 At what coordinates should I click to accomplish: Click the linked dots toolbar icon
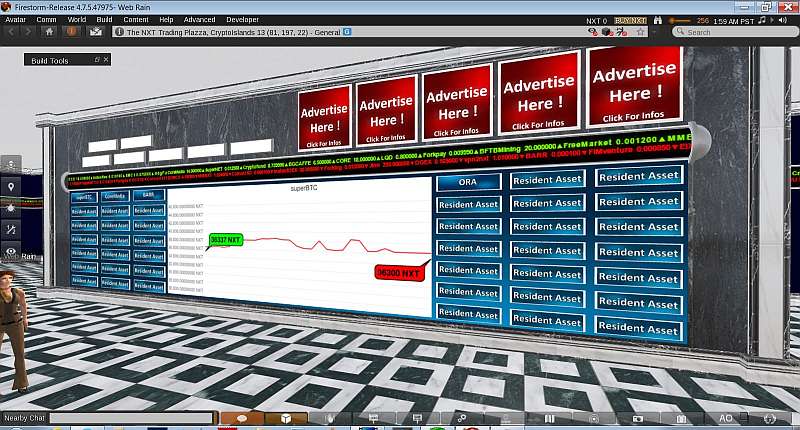click(x=462, y=418)
